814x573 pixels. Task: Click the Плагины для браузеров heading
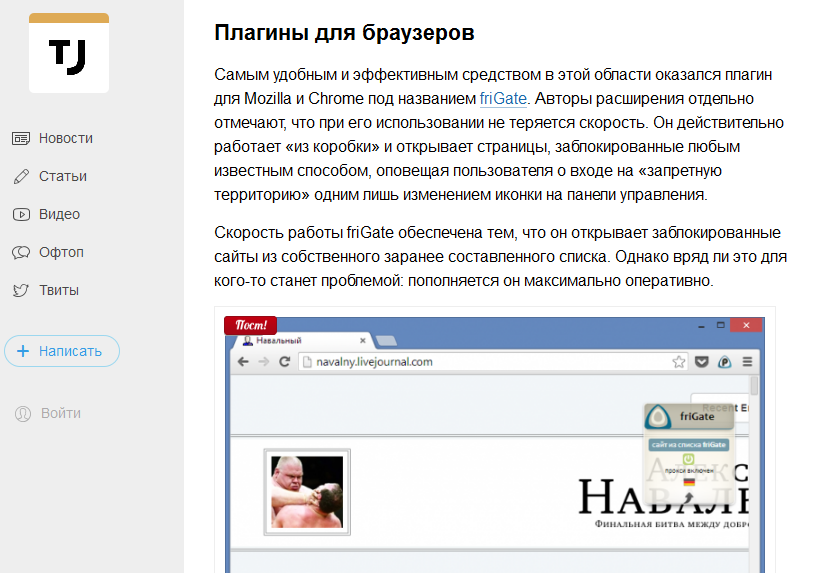(x=344, y=33)
